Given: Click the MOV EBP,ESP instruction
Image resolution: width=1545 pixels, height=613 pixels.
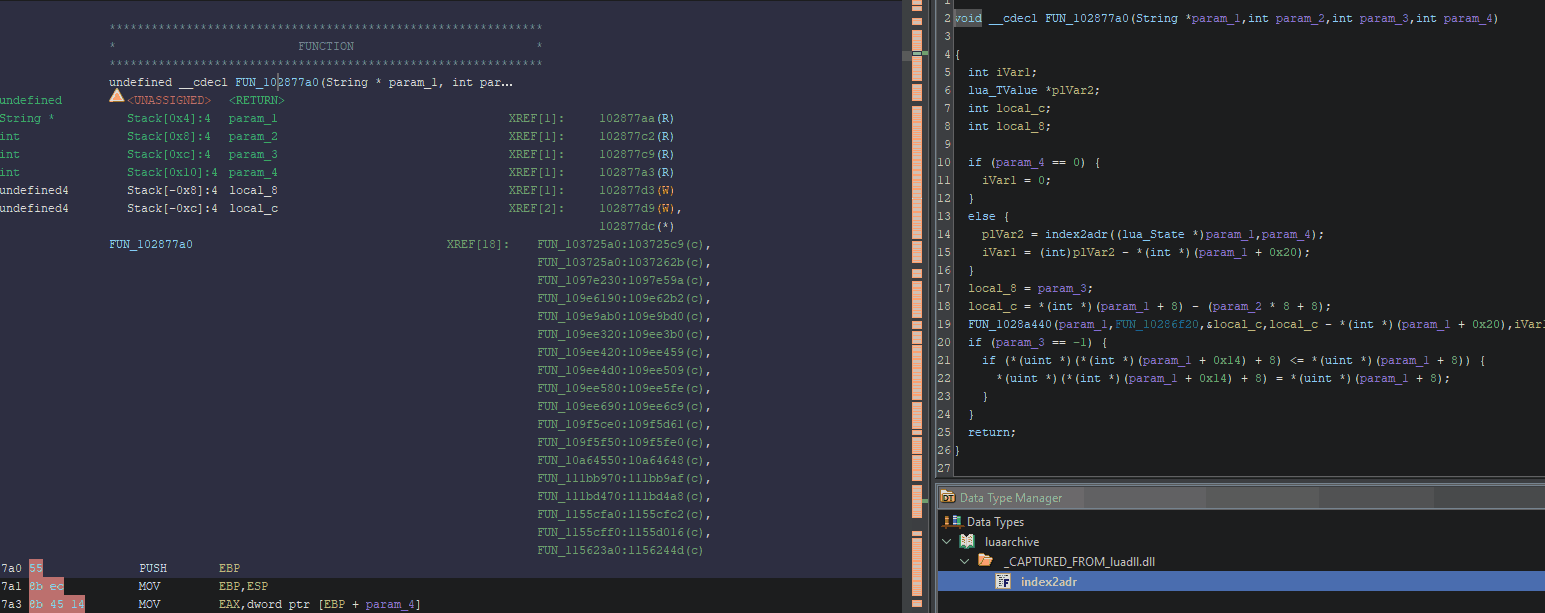Looking at the screenshot, I should 203,586.
